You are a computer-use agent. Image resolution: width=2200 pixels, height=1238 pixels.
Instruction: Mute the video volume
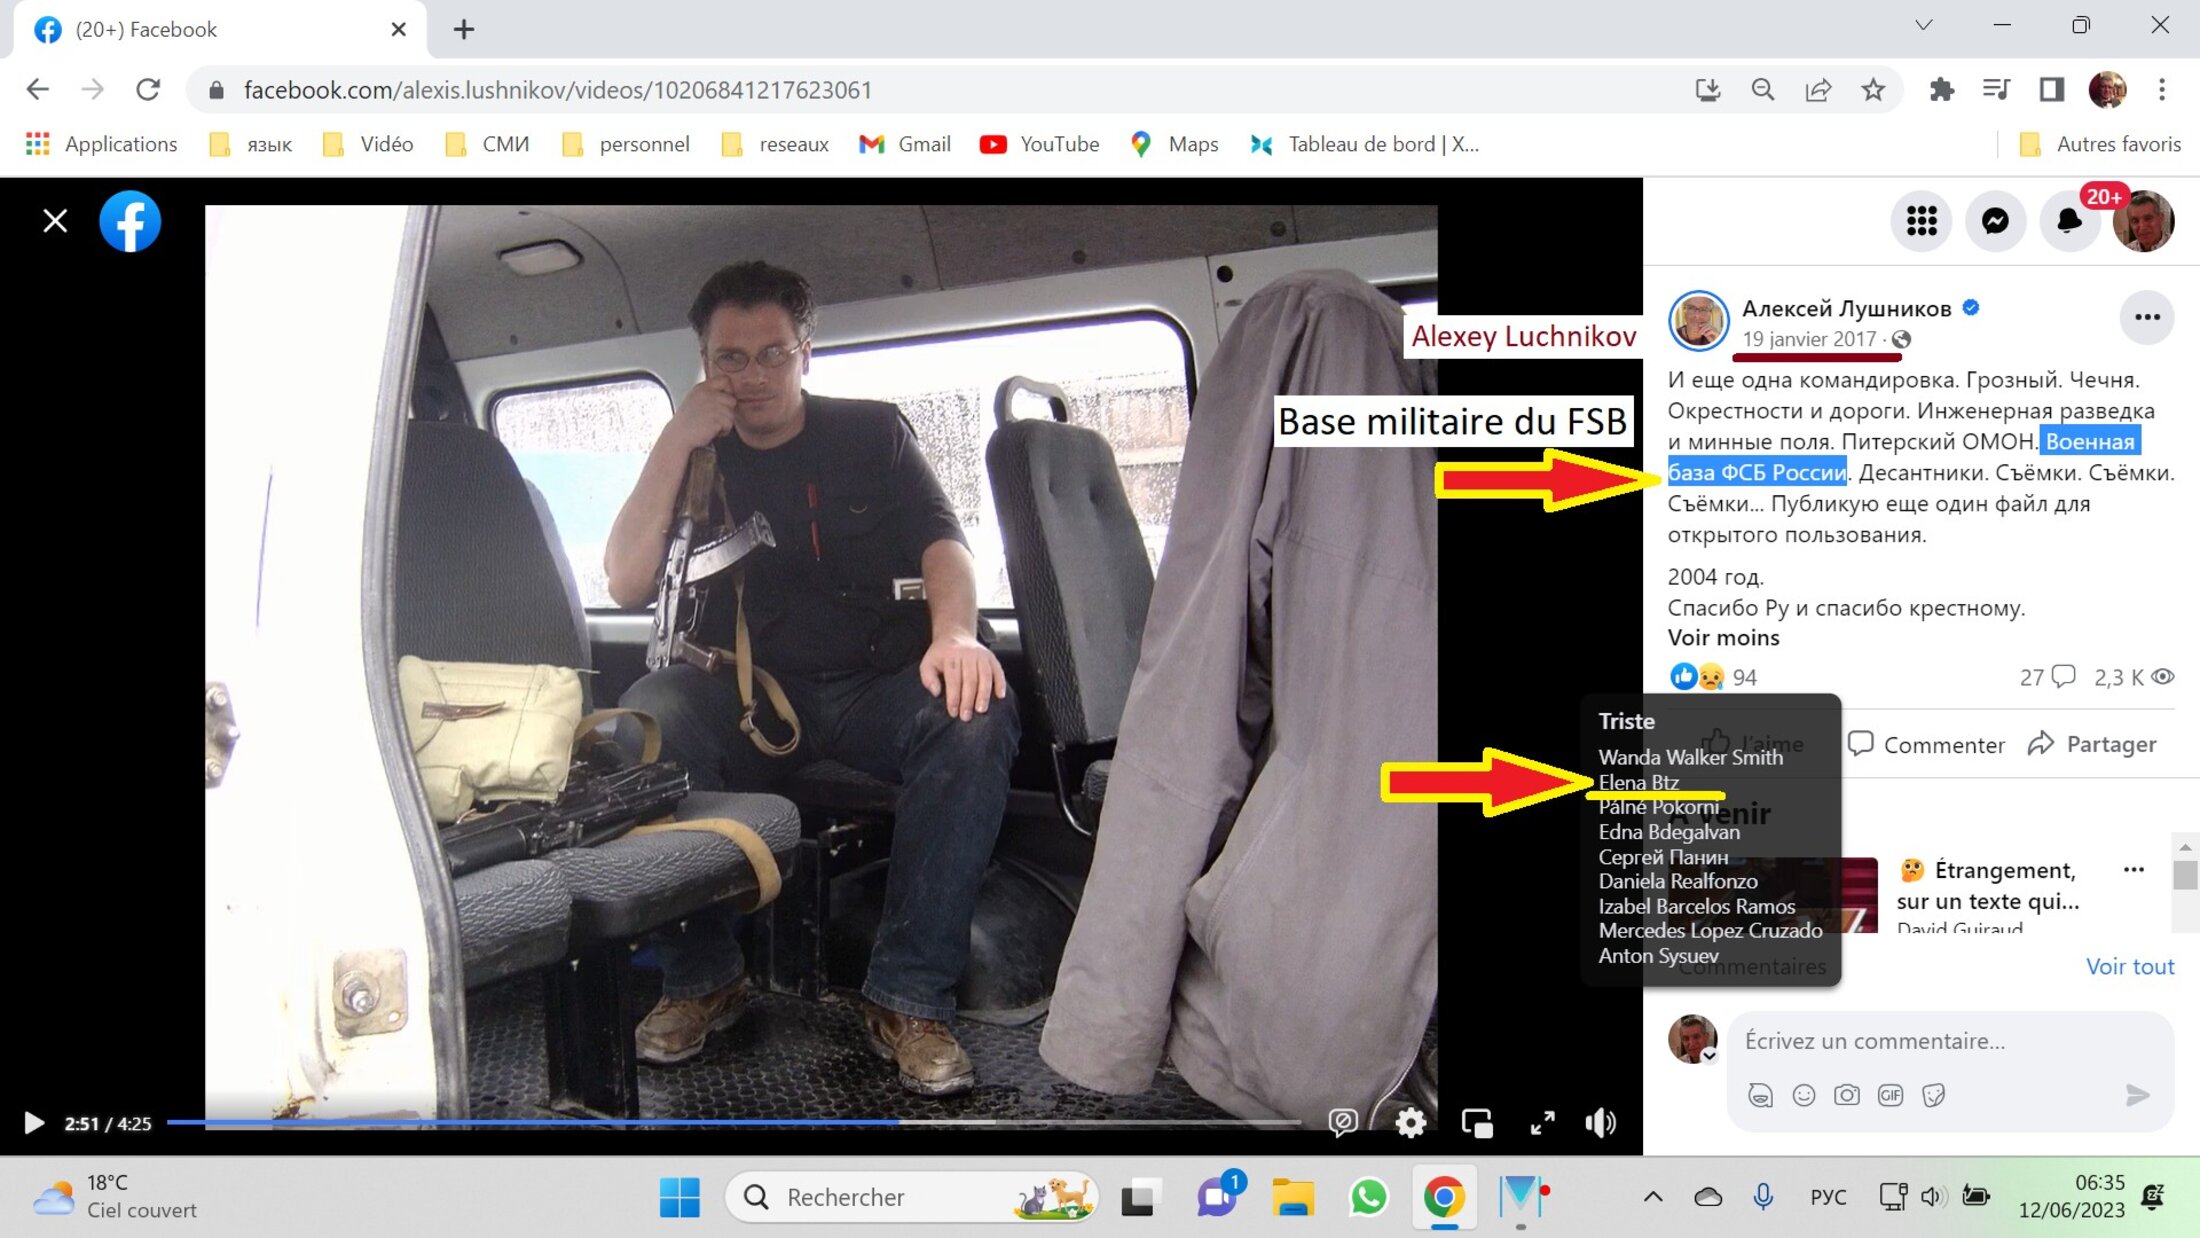1601,1123
